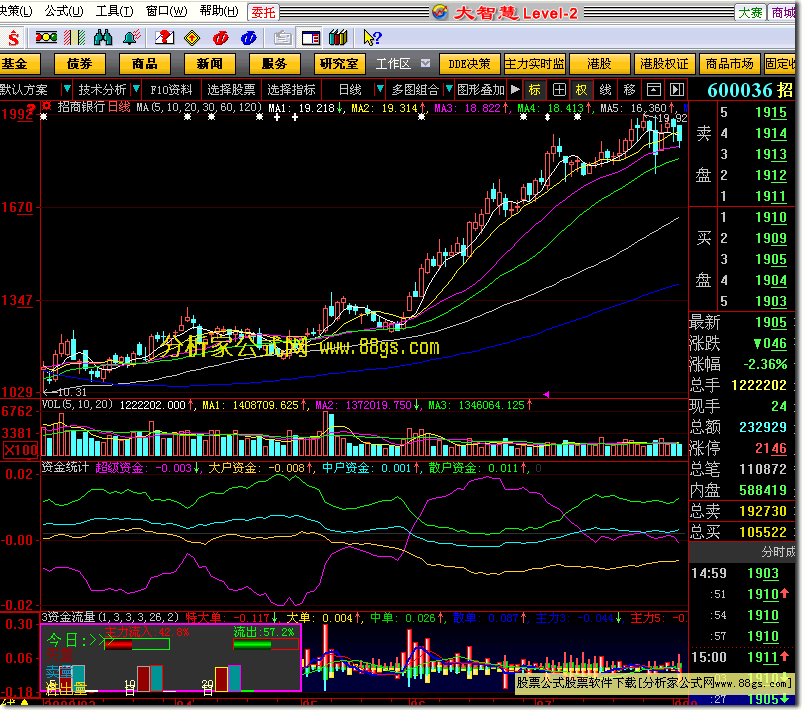Click the F10资料 button

171,90
